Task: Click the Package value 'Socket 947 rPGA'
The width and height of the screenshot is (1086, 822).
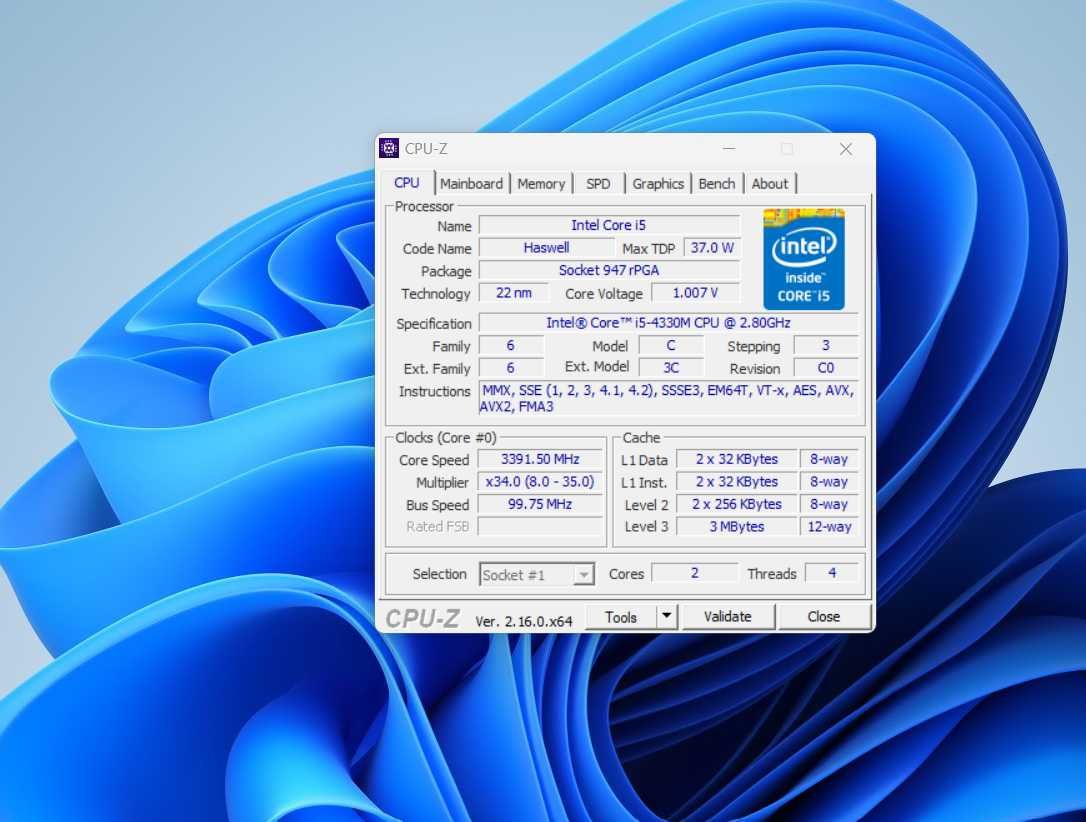Action: coord(609,270)
